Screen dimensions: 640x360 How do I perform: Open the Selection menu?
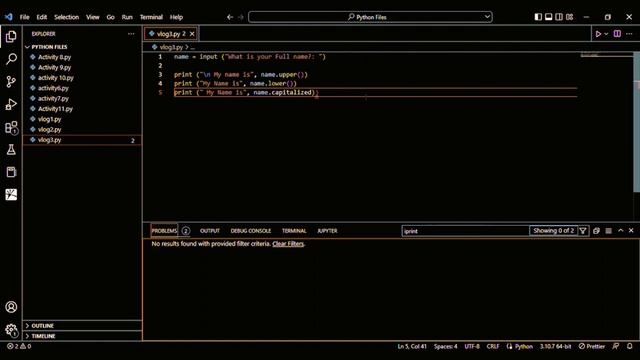click(67, 17)
